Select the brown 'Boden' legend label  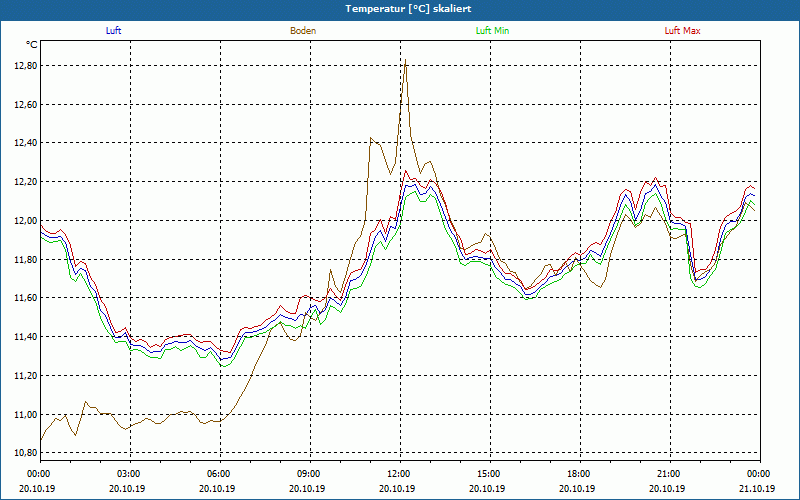pyautogui.click(x=303, y=31)
